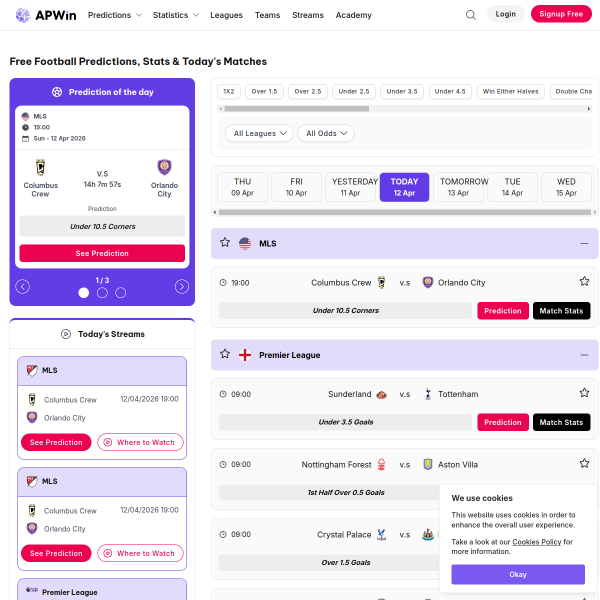Click the Newcastle crest beside Crystal Palace

click(x=428, y=535)
